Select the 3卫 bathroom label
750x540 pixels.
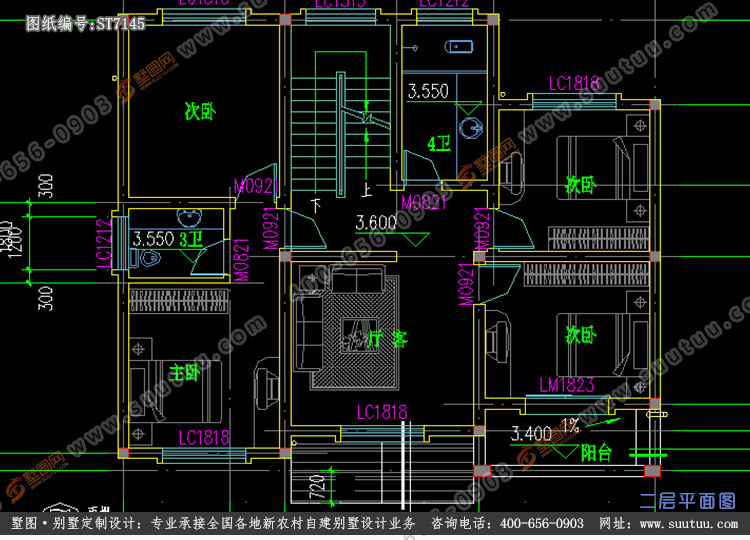click(x=191, y=240)
